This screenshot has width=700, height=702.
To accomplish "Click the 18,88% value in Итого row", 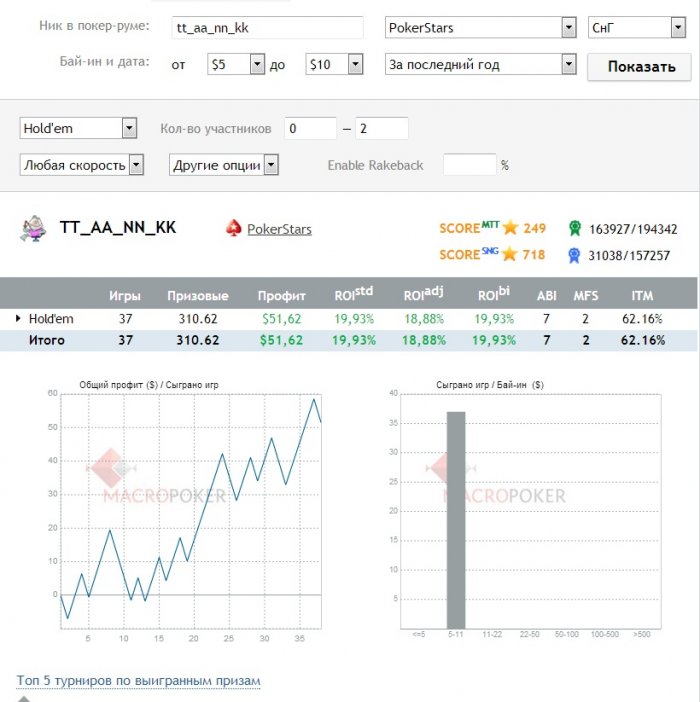I will [x=424, y=340].
